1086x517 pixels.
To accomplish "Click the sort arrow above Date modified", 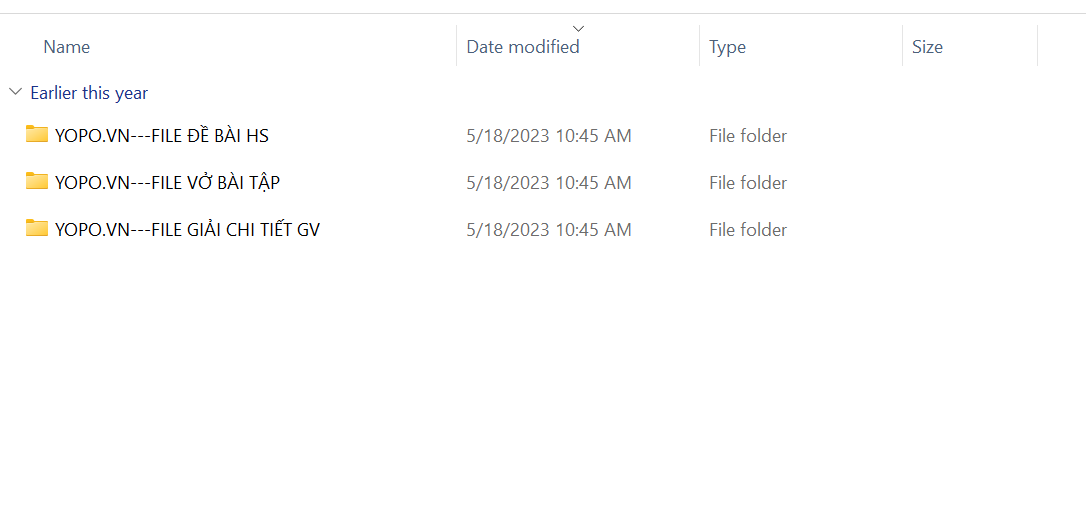I will [x=578, y=28].
